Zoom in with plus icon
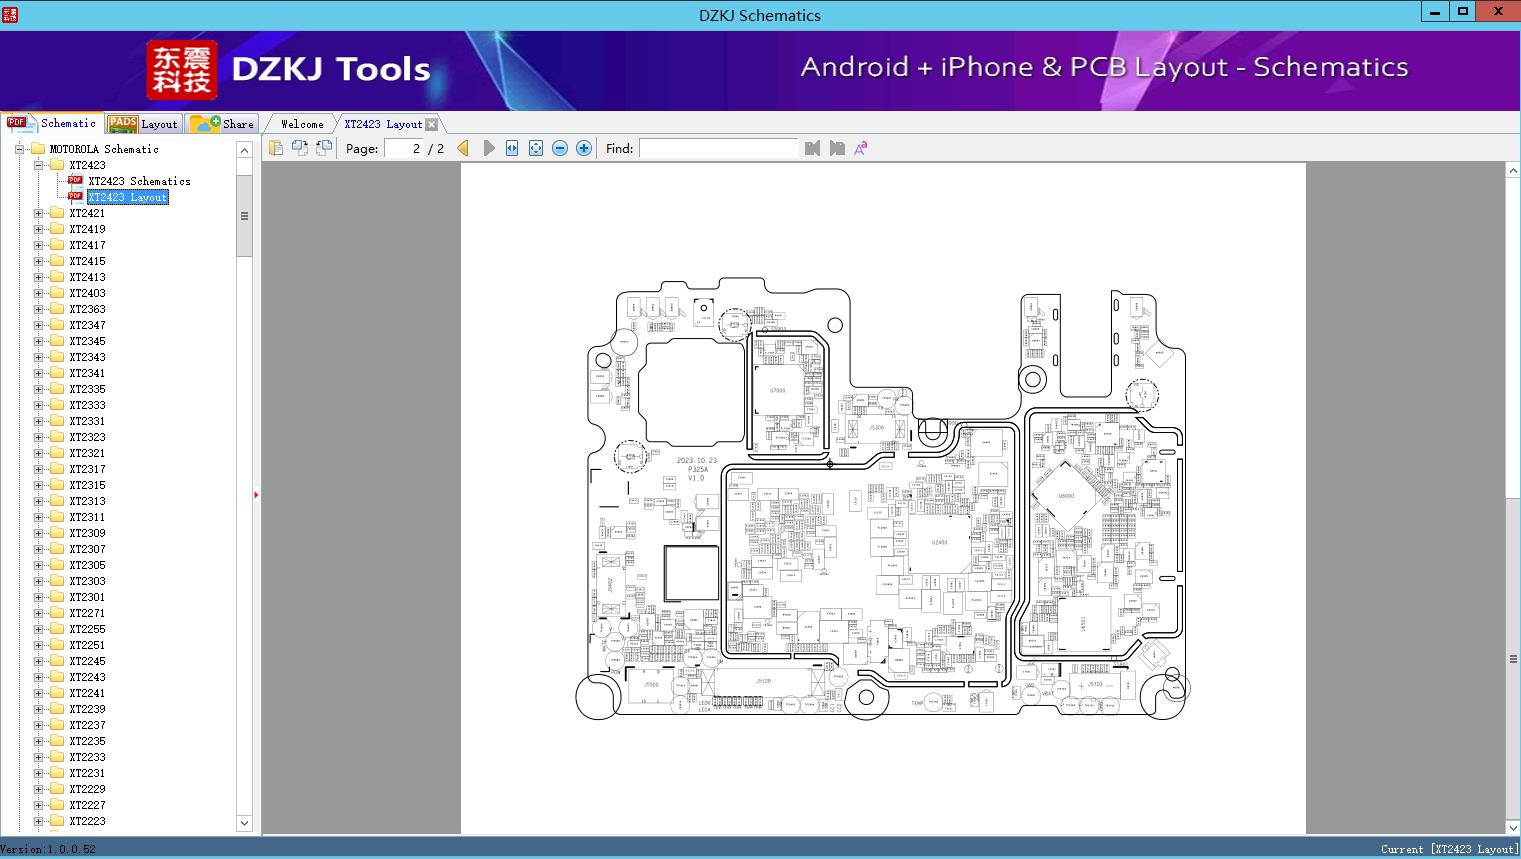Viewport: 1521px width, 859px height. [584, 148]
